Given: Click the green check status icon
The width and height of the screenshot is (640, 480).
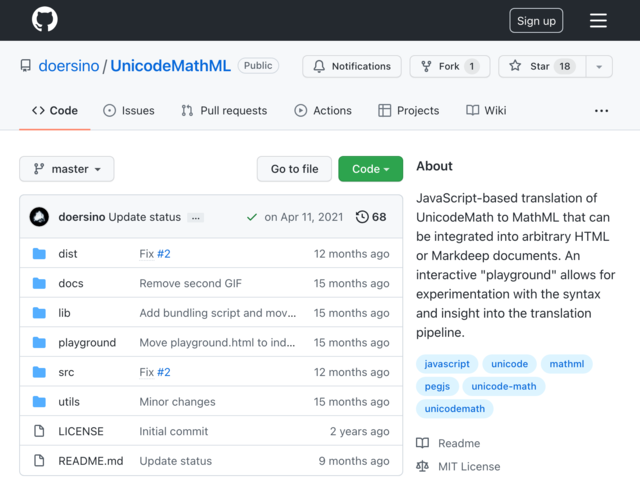Looking at the screenshot, I should coord(252,217).
